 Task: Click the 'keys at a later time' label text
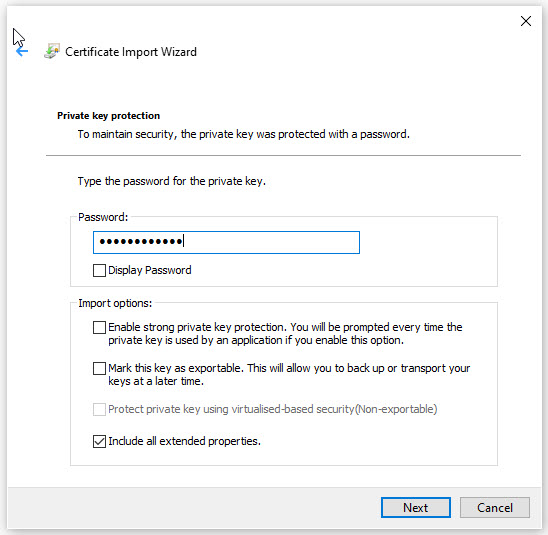156,381
